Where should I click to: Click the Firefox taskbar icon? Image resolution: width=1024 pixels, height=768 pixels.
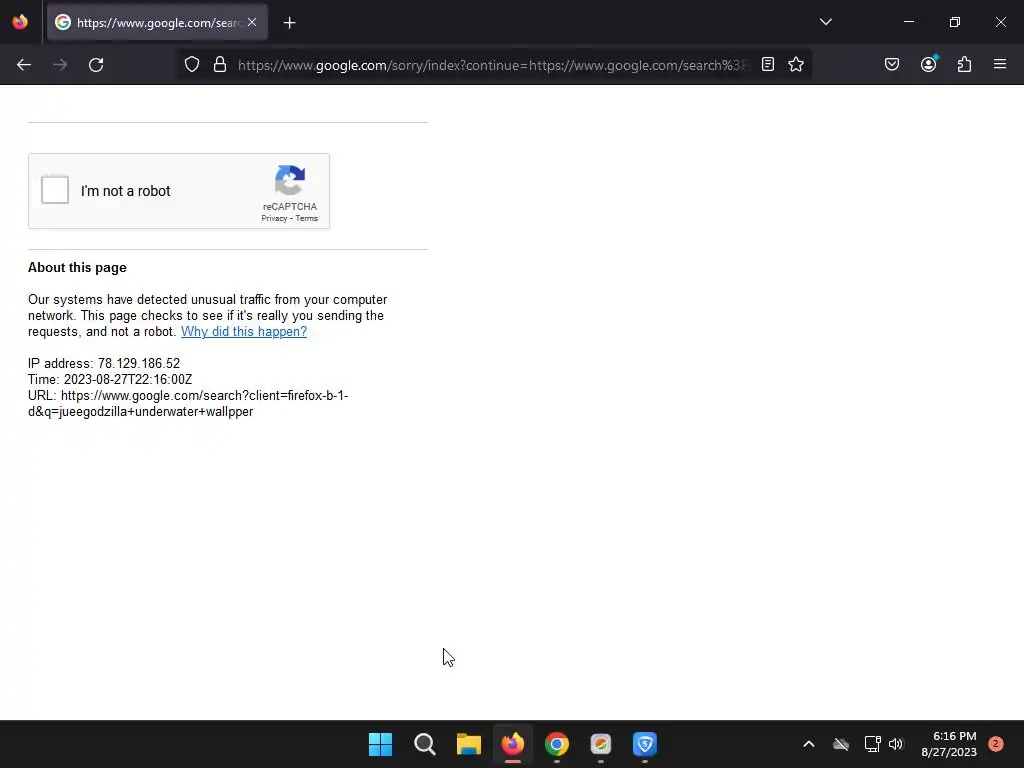(x=513, y=744)
